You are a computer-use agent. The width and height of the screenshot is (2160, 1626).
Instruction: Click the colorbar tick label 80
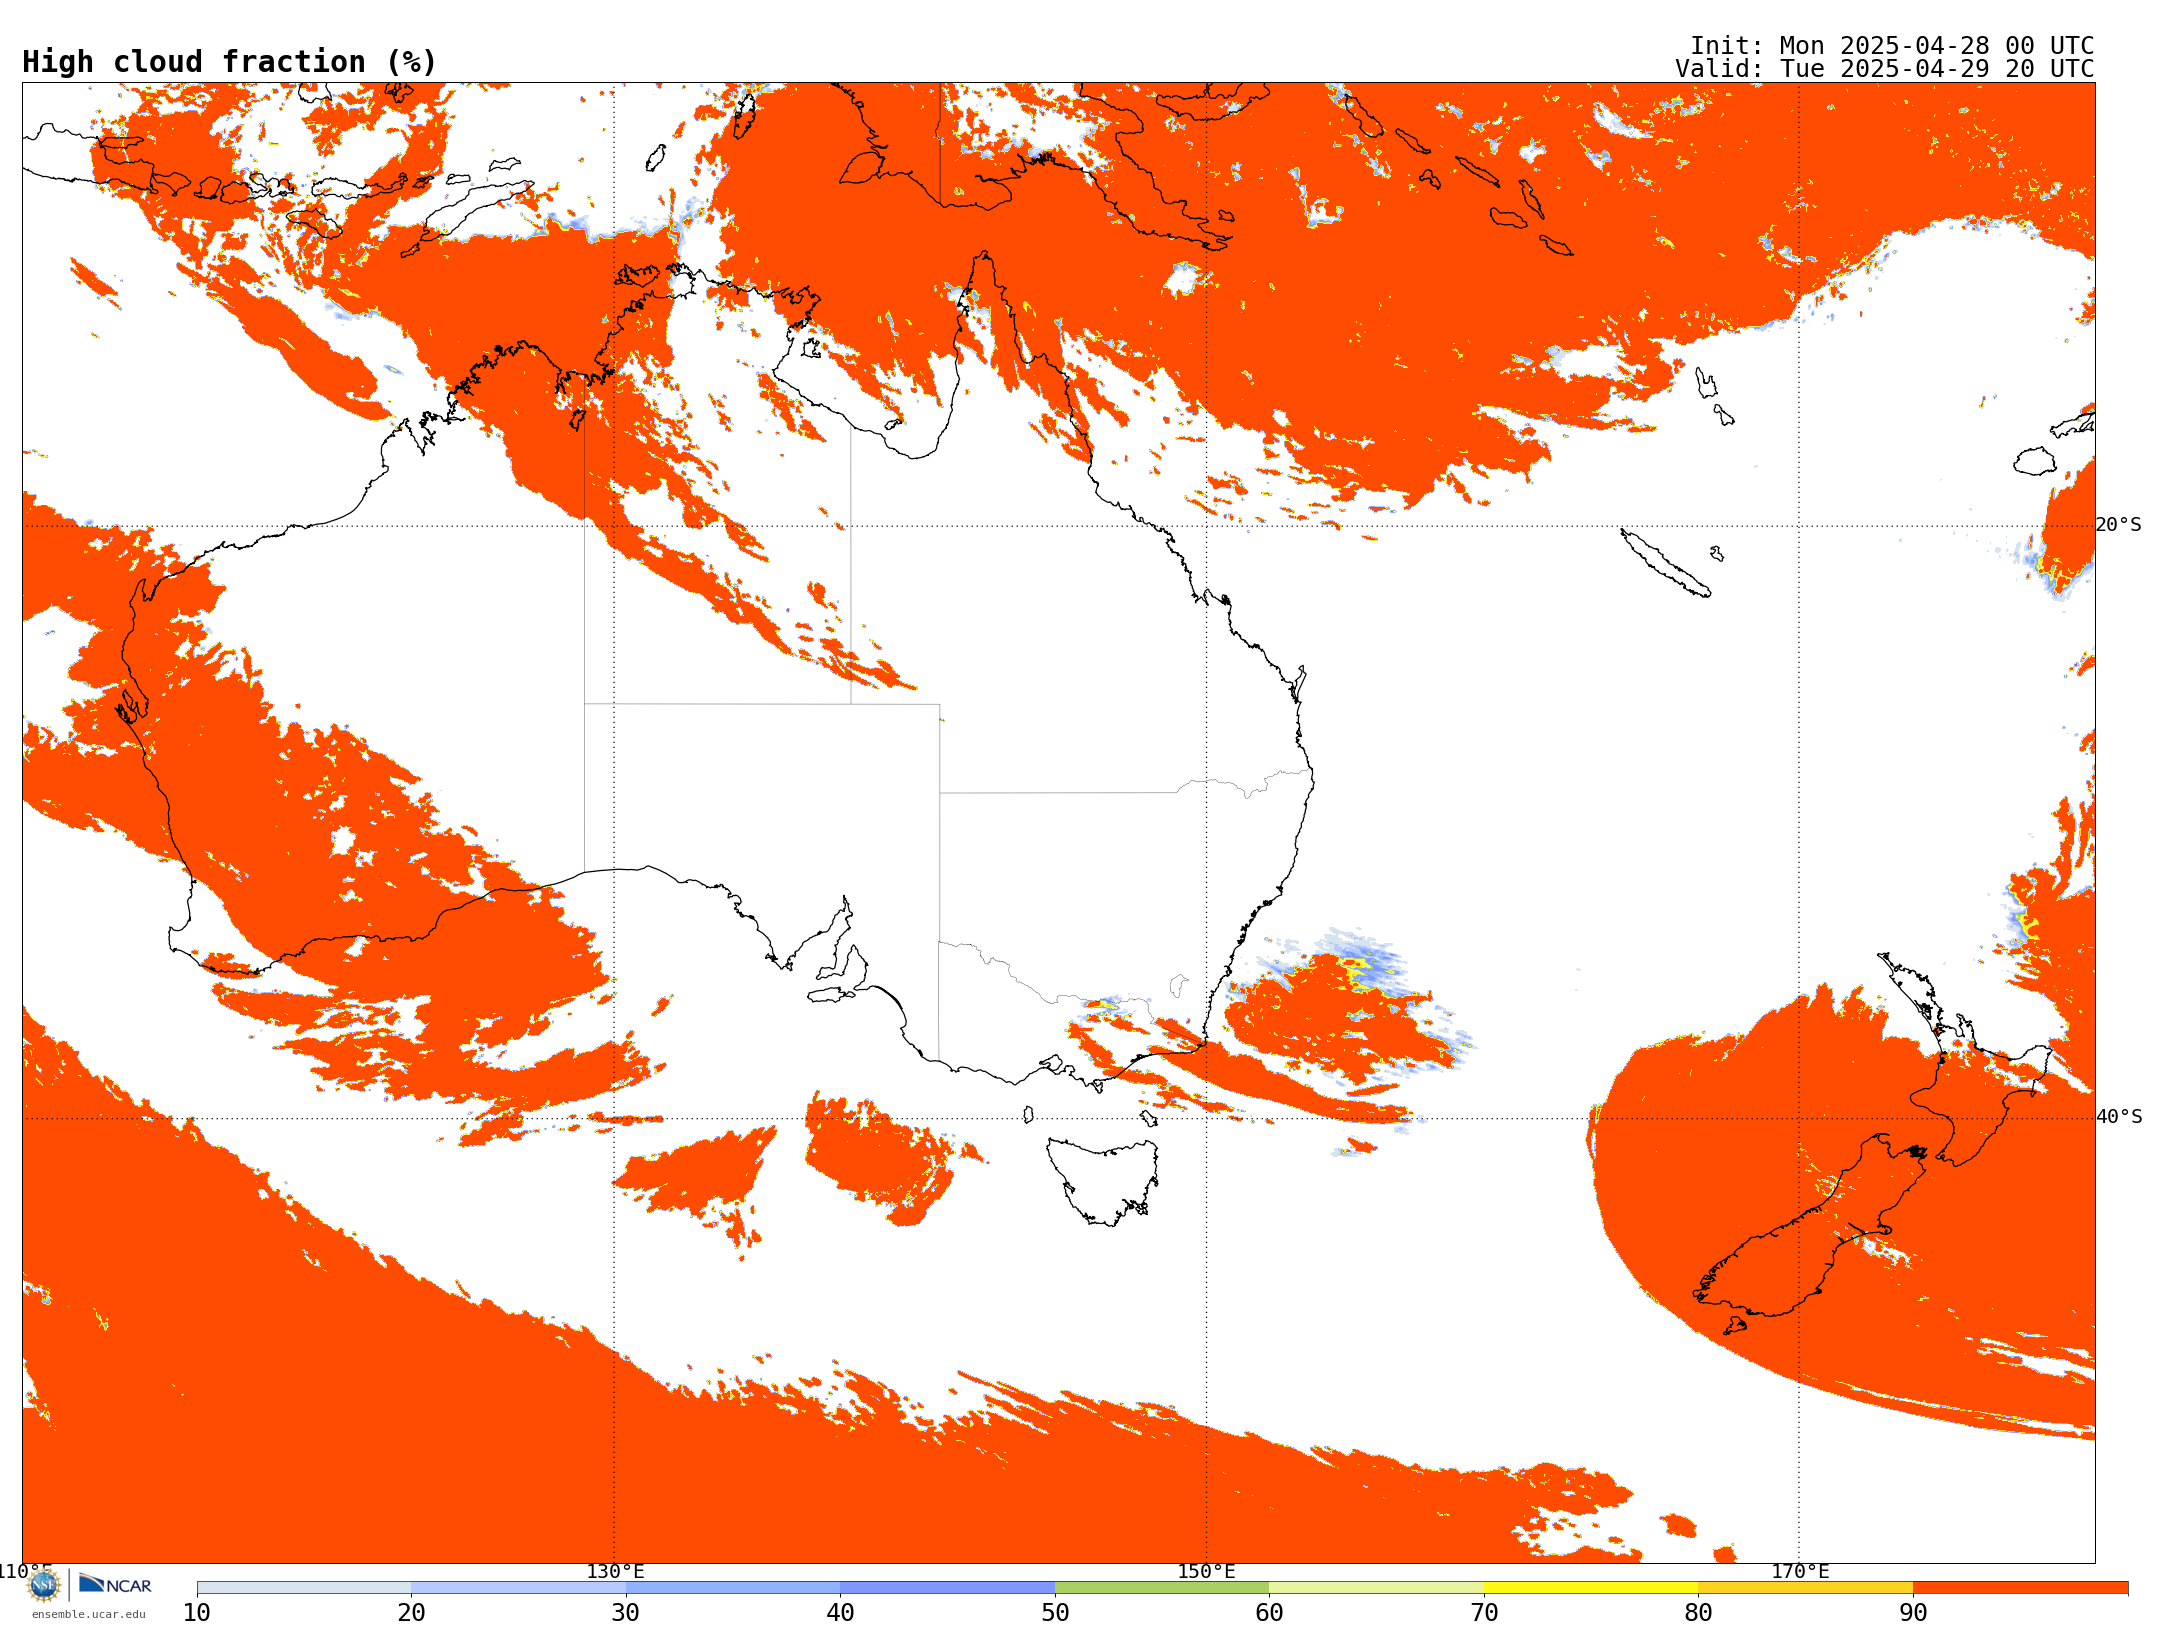pos(1698,1613)
